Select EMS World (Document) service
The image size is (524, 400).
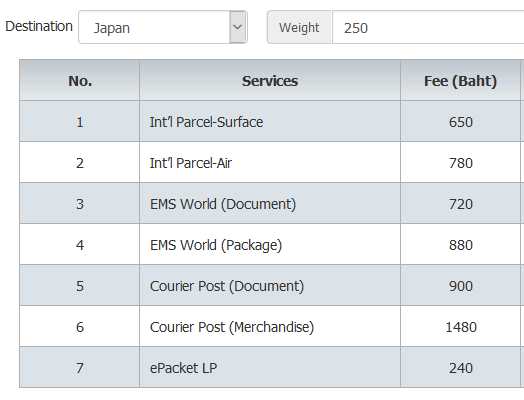223,204
